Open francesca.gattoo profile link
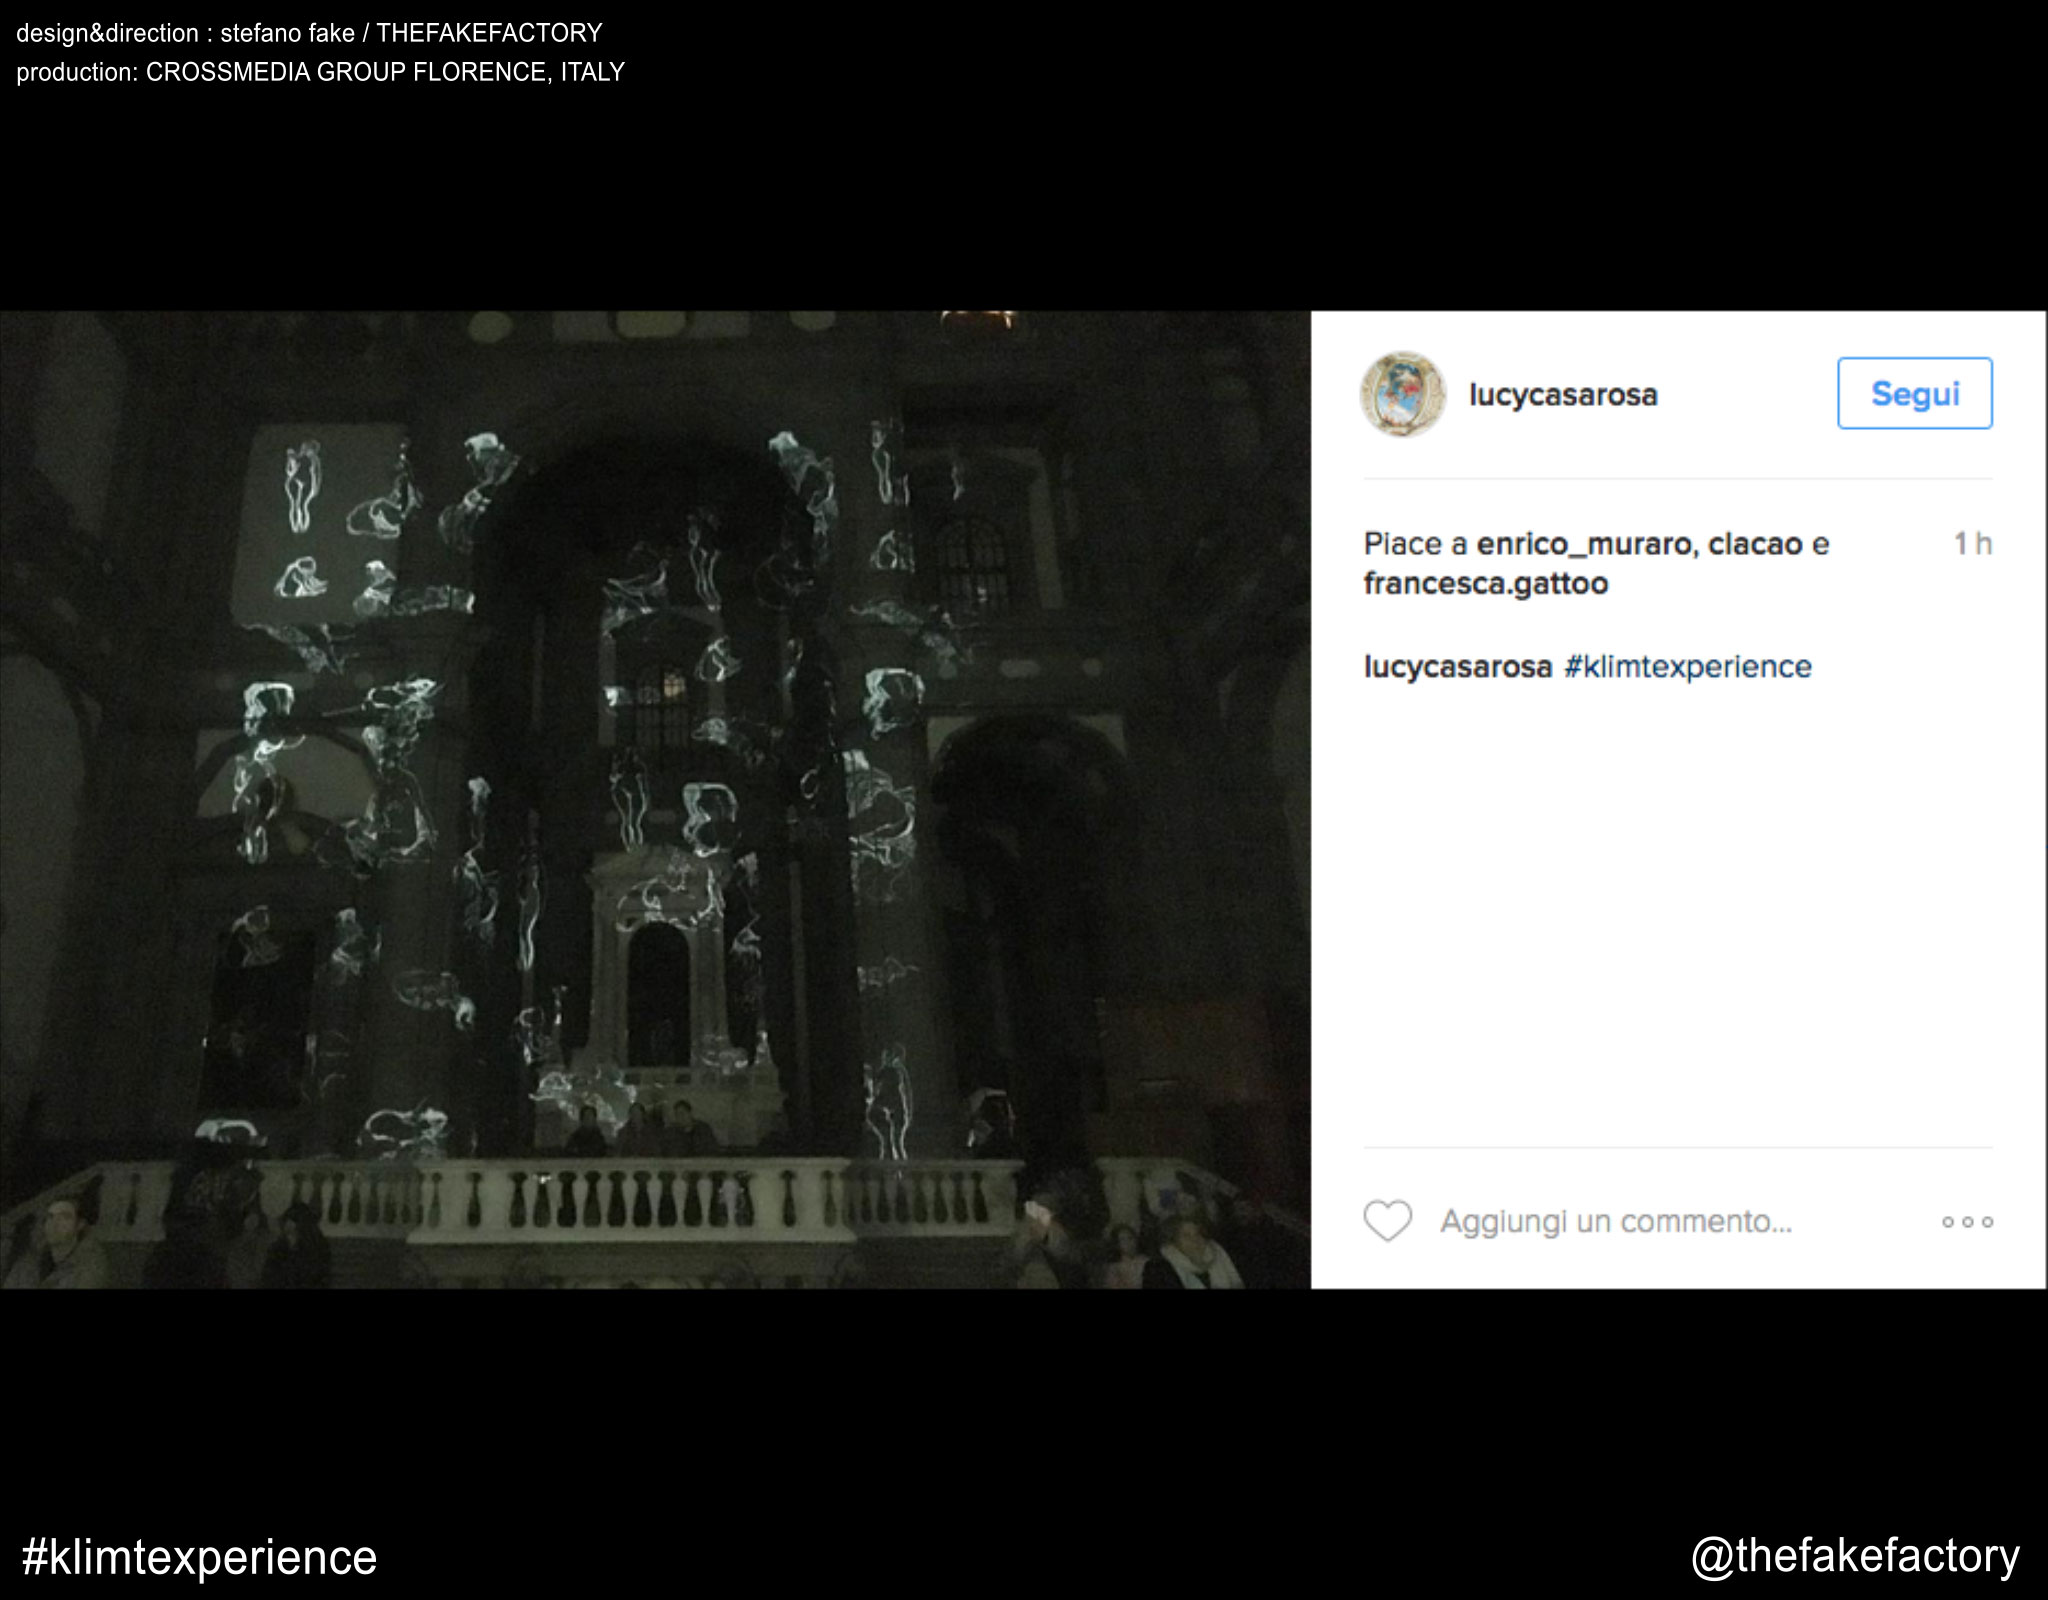This screenshot has width=2048, height=1600. pos(1485,584)
